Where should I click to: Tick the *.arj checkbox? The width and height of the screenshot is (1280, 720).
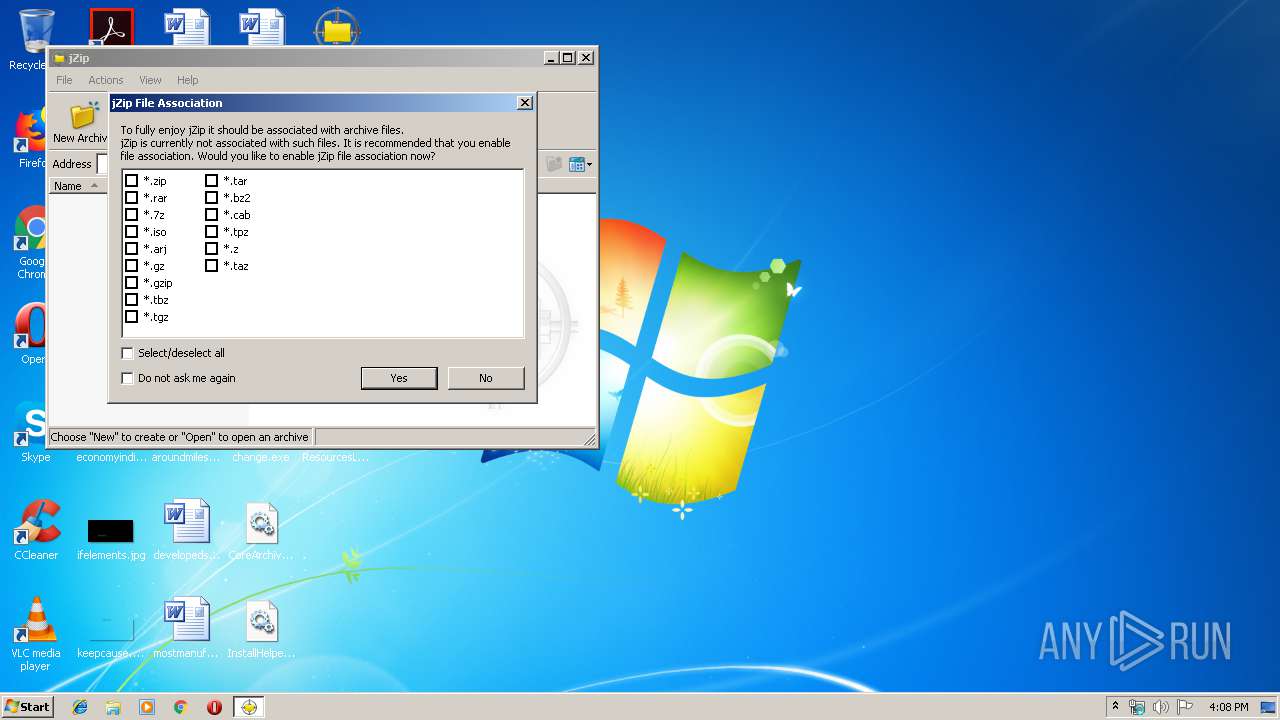131,249
